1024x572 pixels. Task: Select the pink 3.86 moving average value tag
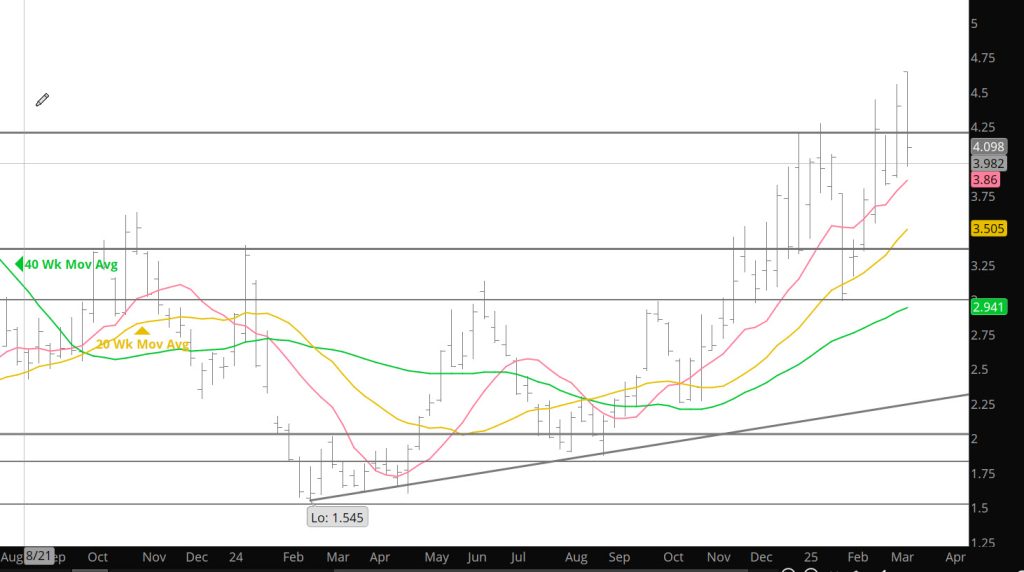point(984,180)
